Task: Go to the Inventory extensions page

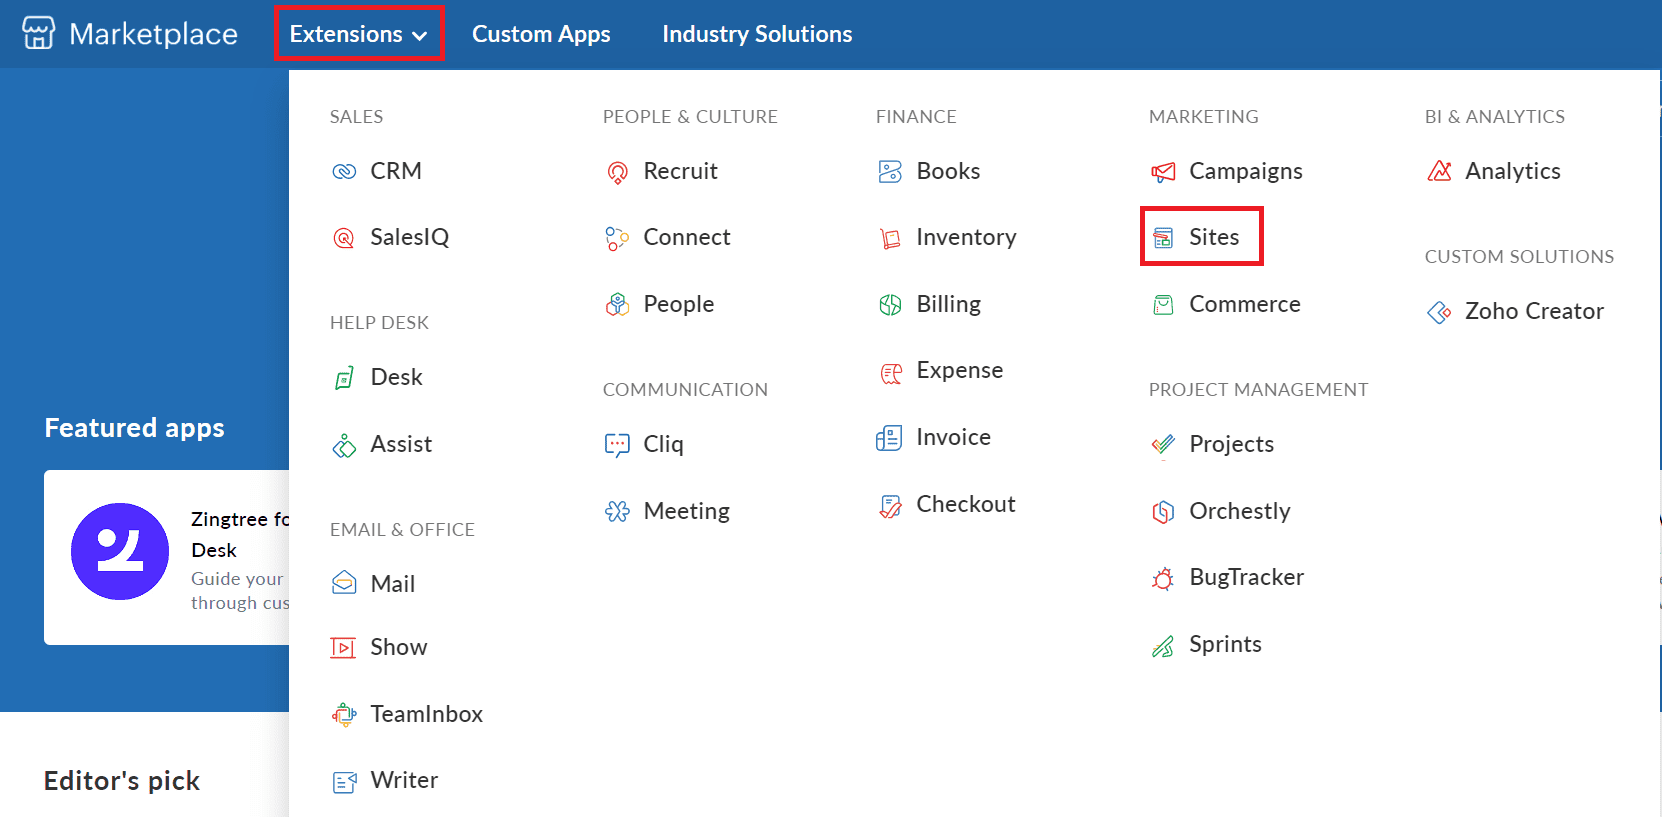Action: tap(965, 237)
